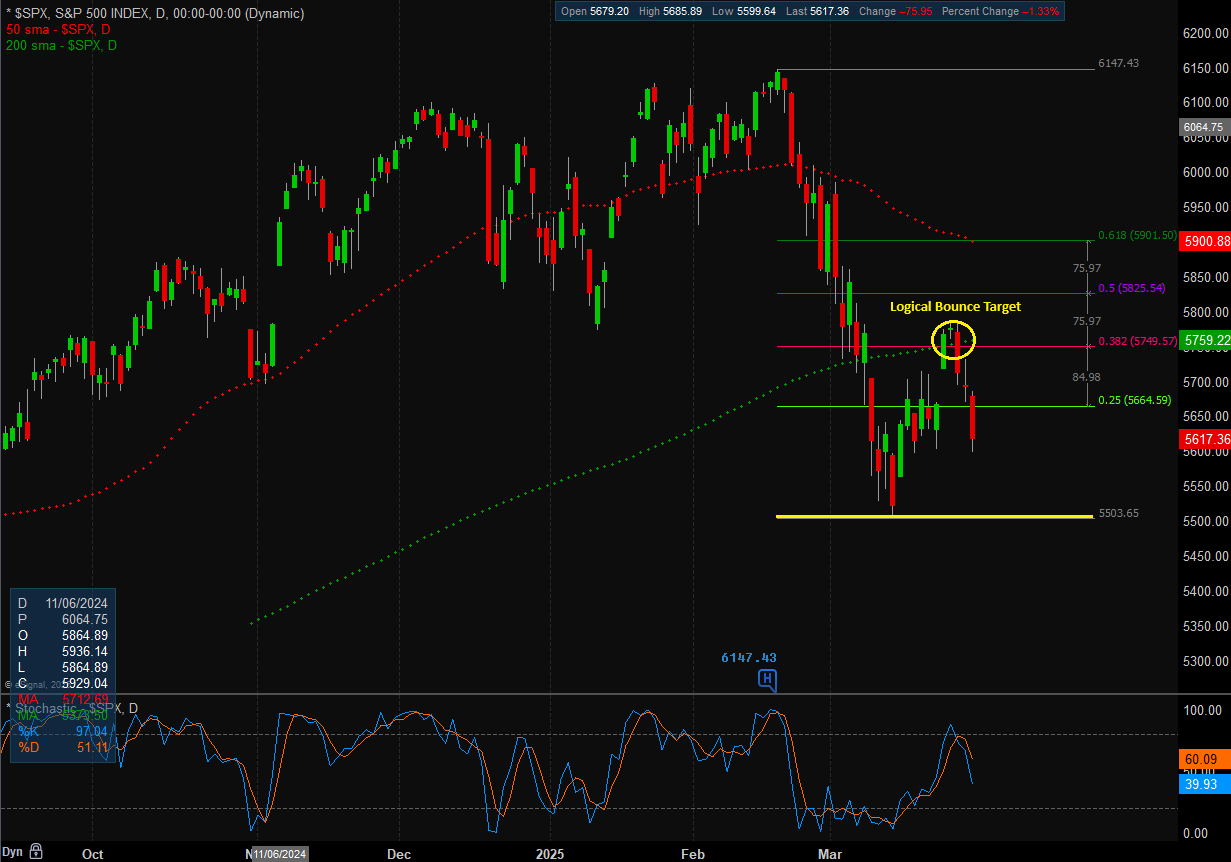Click the Stochastic study title label
The image size is (1231, 862).
point(75,708)
